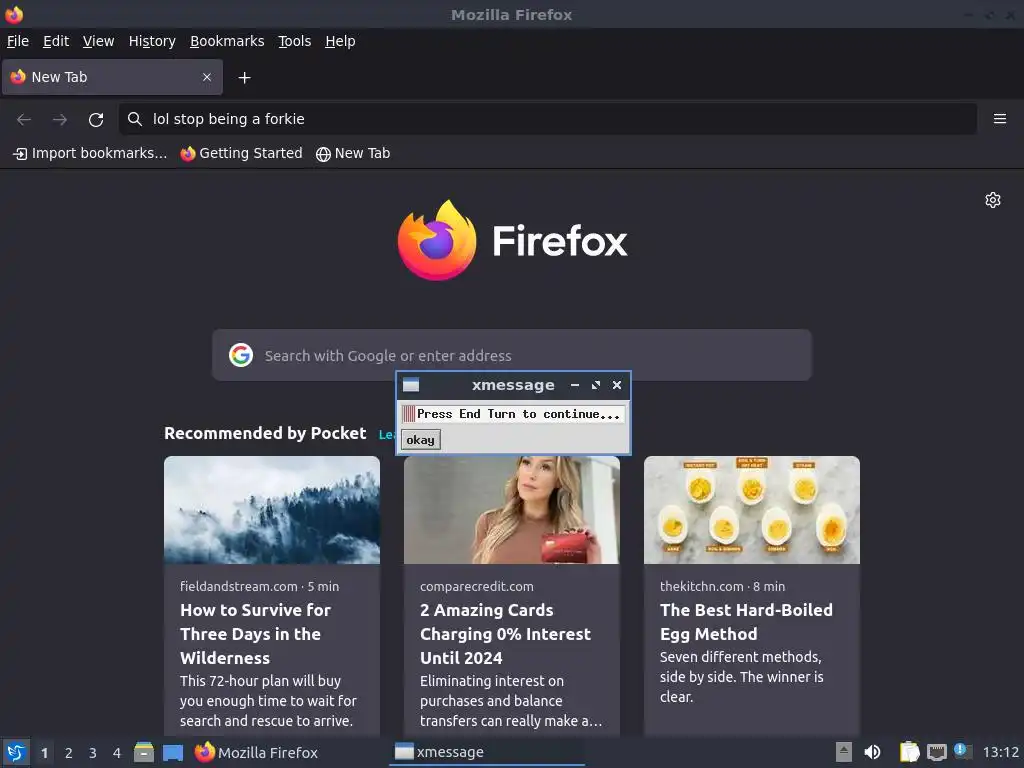Switch to workspace 4
Viewport: 1024px width, 768px height.
pyautogui.click(x=117, y=753)
